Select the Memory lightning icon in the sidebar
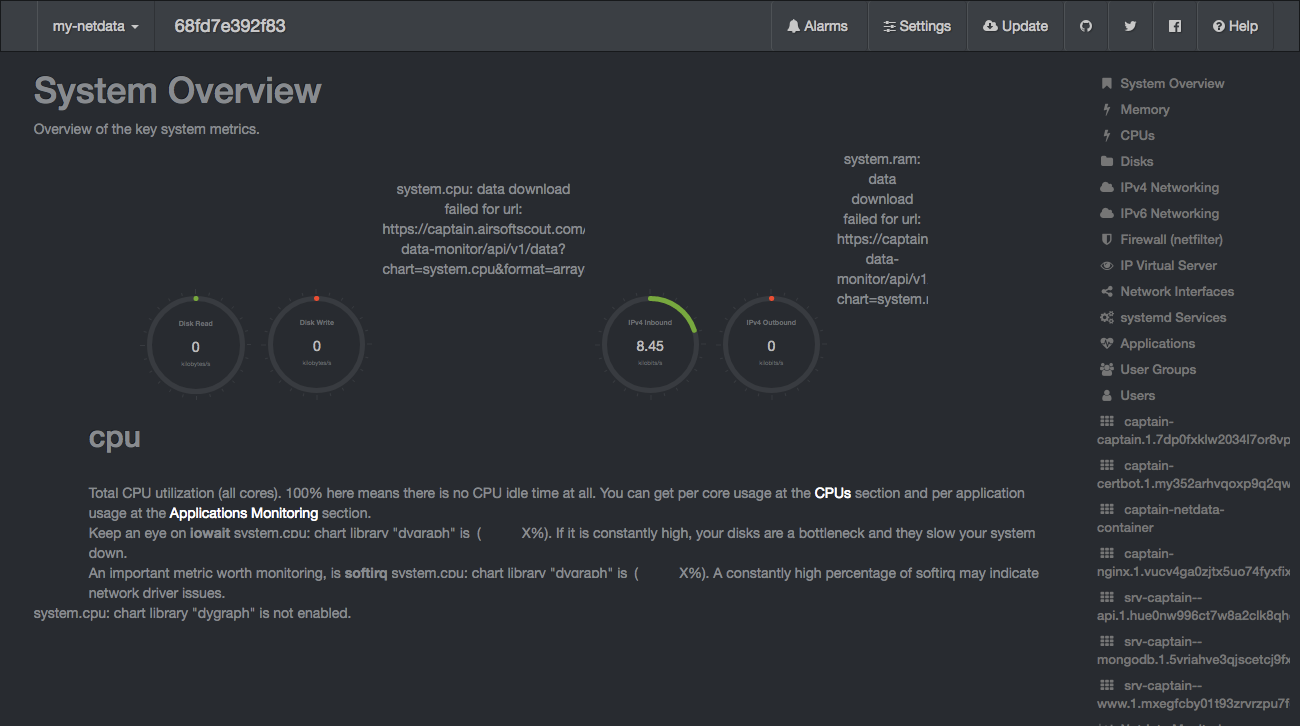Image resolution: width=1300 pixels, height=726 pixels. 1106,109
